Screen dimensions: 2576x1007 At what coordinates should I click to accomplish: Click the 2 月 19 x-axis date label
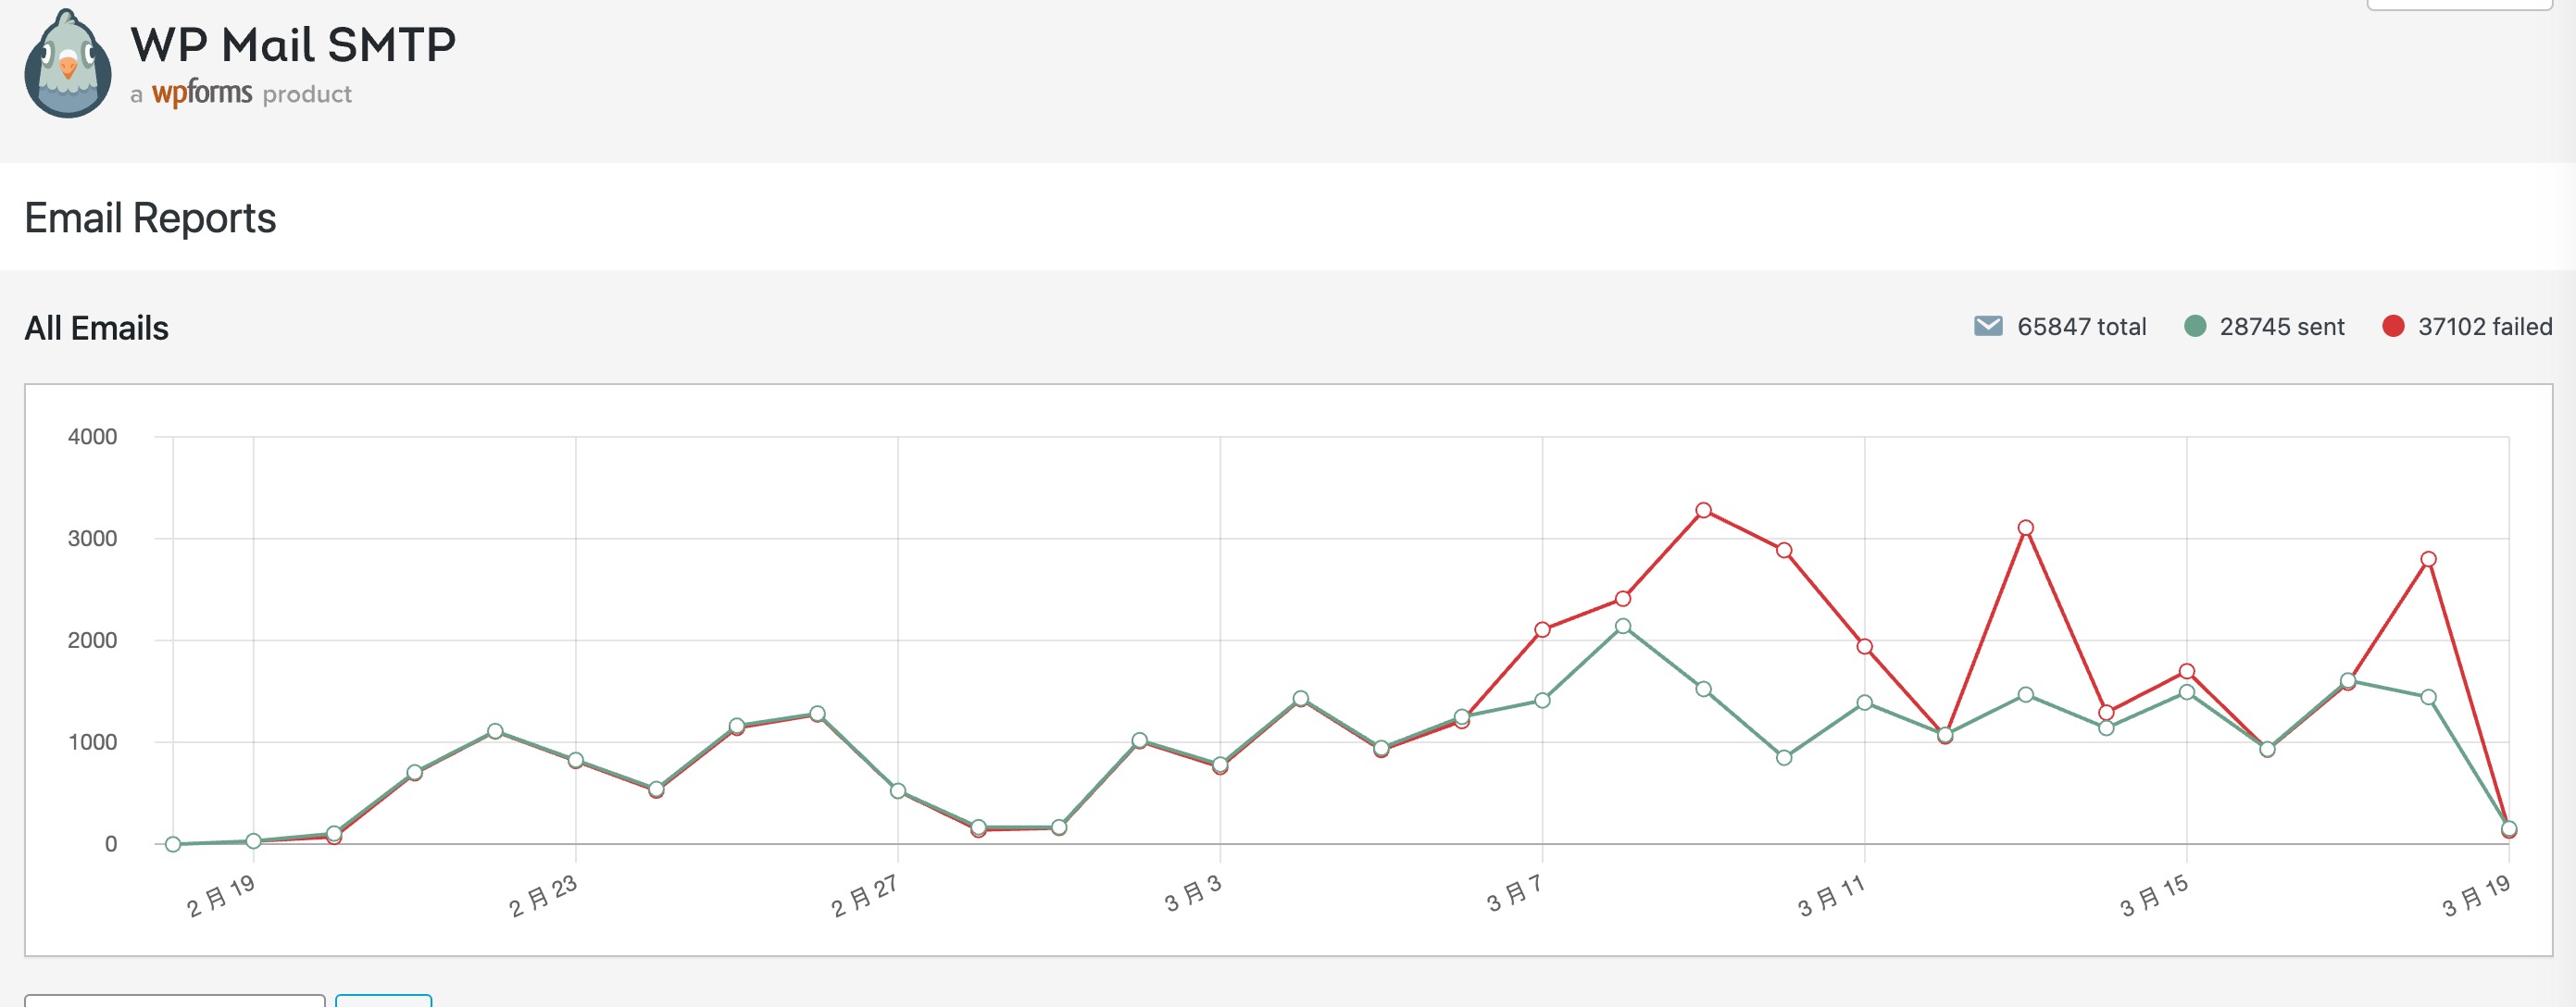tap(221, 895)
